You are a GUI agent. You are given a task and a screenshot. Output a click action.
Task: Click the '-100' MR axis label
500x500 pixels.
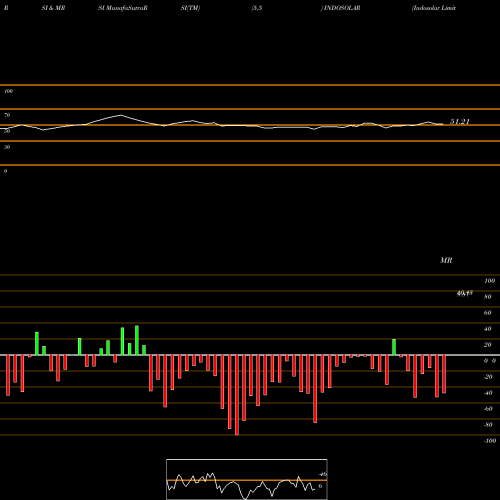coord(489,441)
